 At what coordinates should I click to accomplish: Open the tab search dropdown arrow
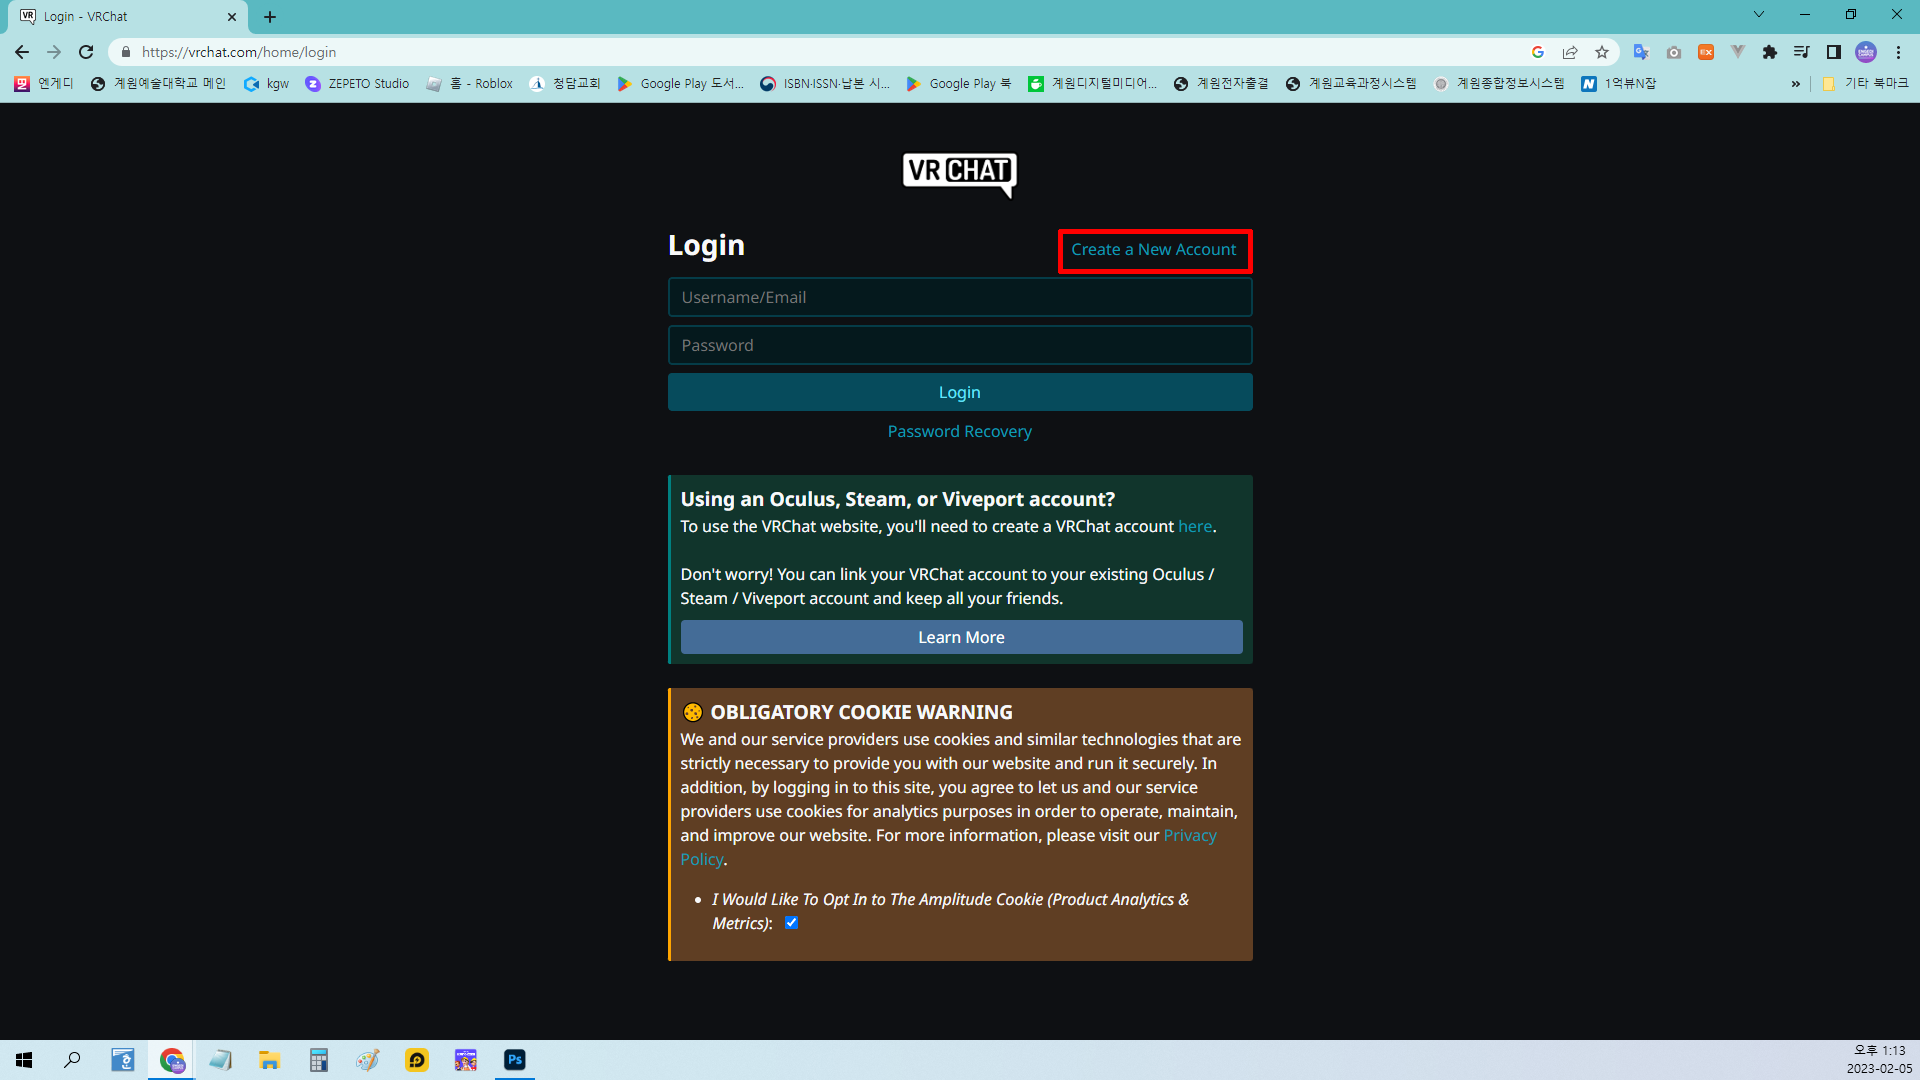pos(1759,15)
